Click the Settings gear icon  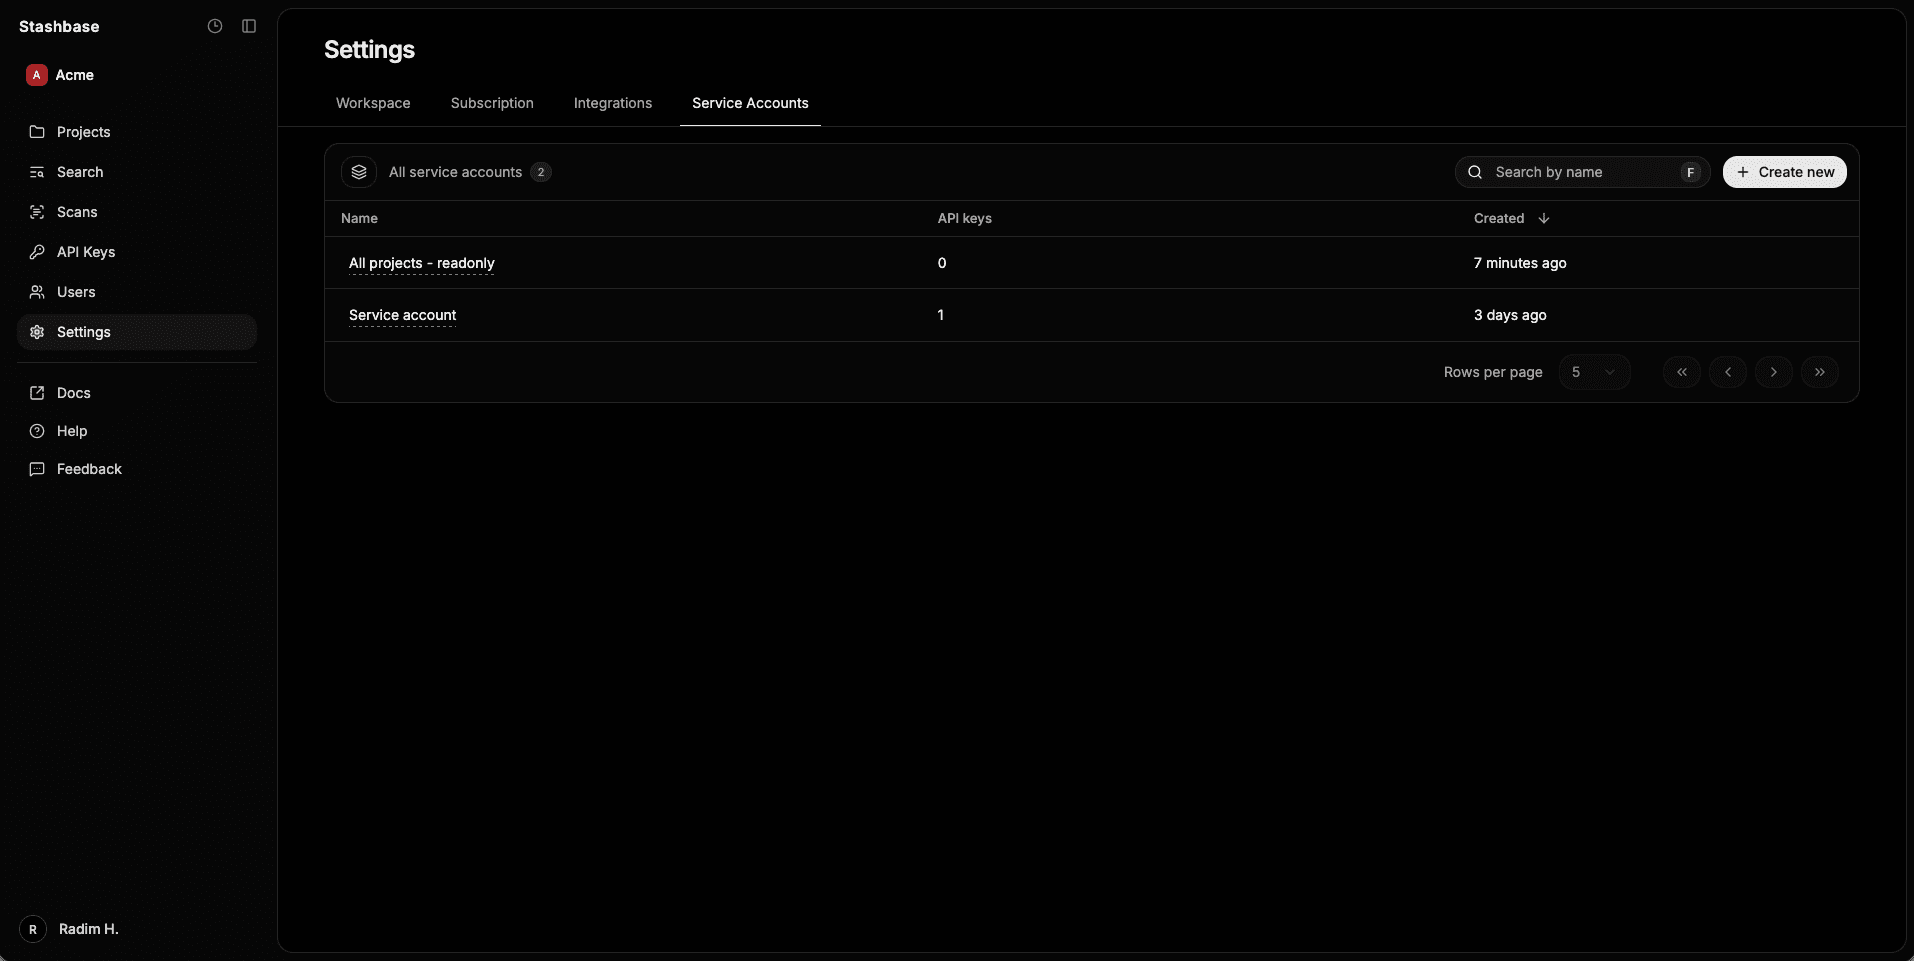tap(37, 332)
